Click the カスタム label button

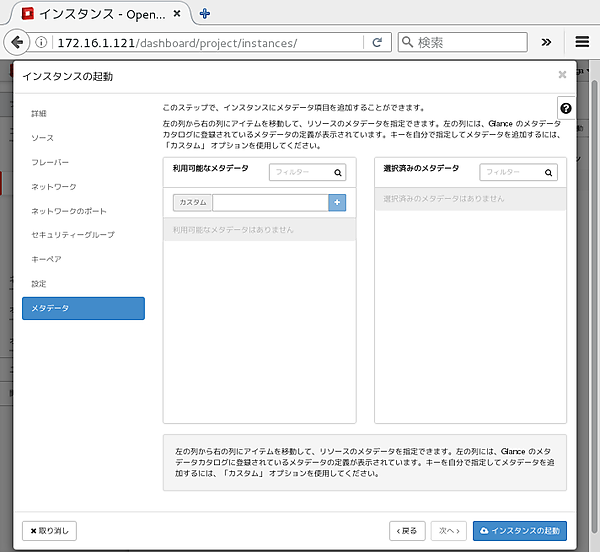(192, 202)
